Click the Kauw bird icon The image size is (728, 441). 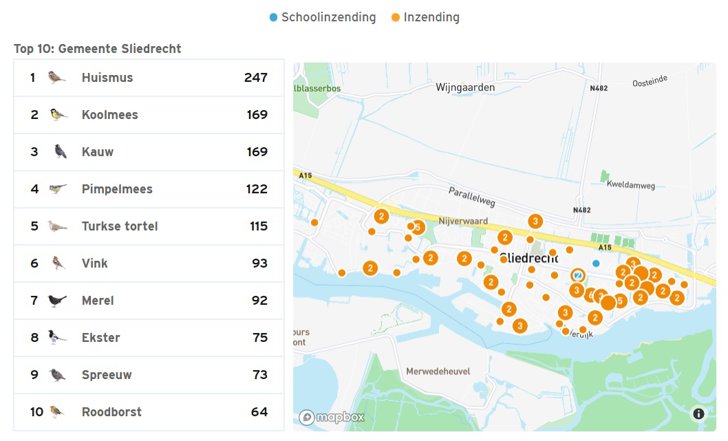[60, 151]
